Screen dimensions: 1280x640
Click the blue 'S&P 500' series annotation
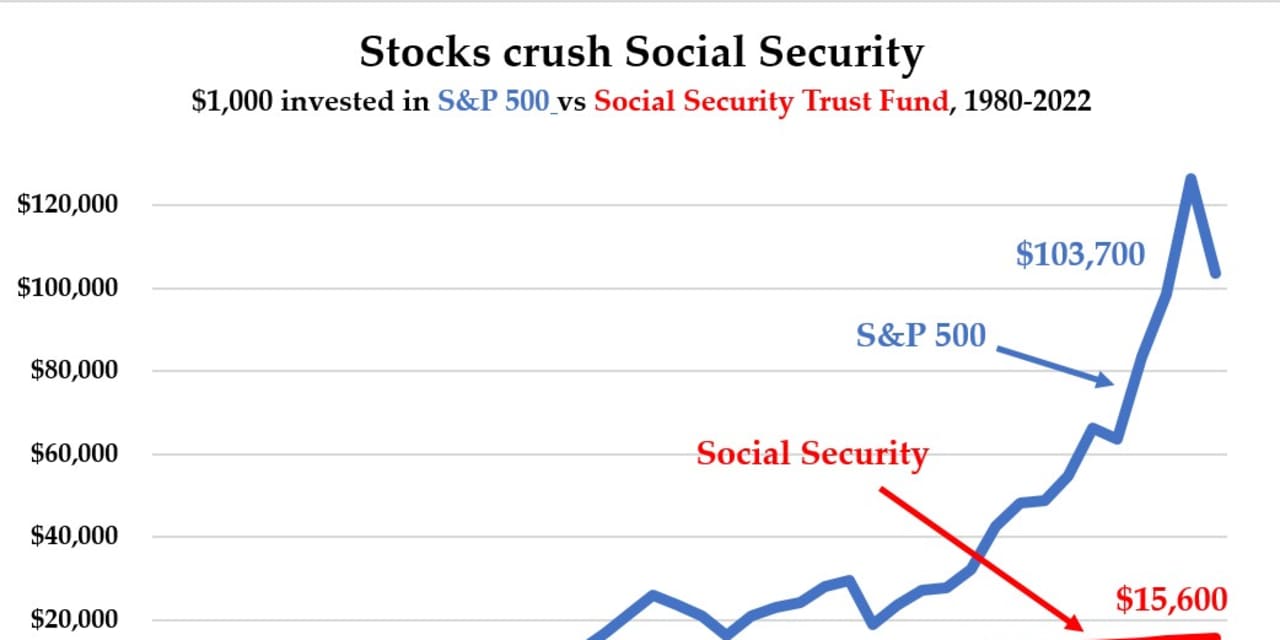point(921,335)
